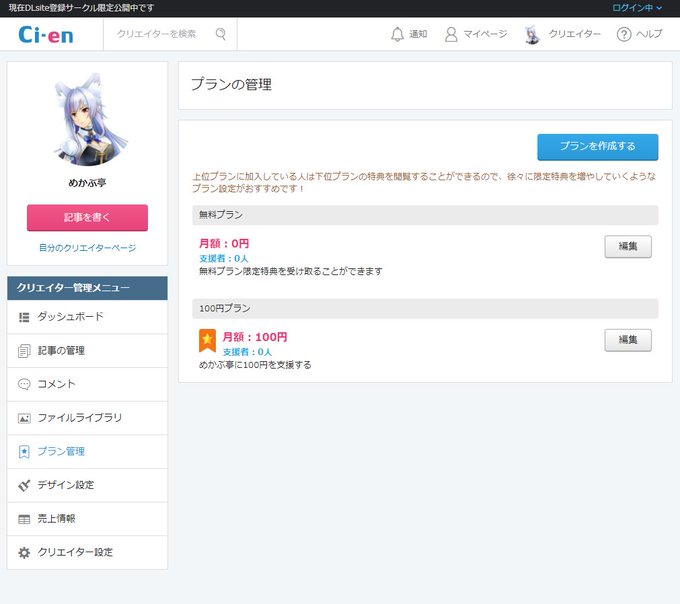The height and width of the screenshot is (604, 680).
Task: Click the 無料プラン限定特典 description text
Action: [291, 271]
